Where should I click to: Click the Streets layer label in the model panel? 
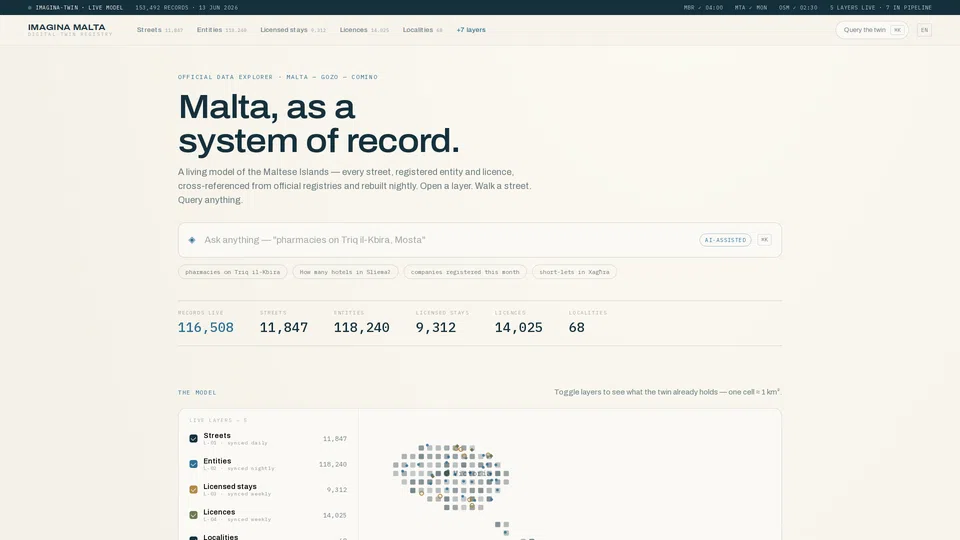pyautogui.click(x=217, y=436)
